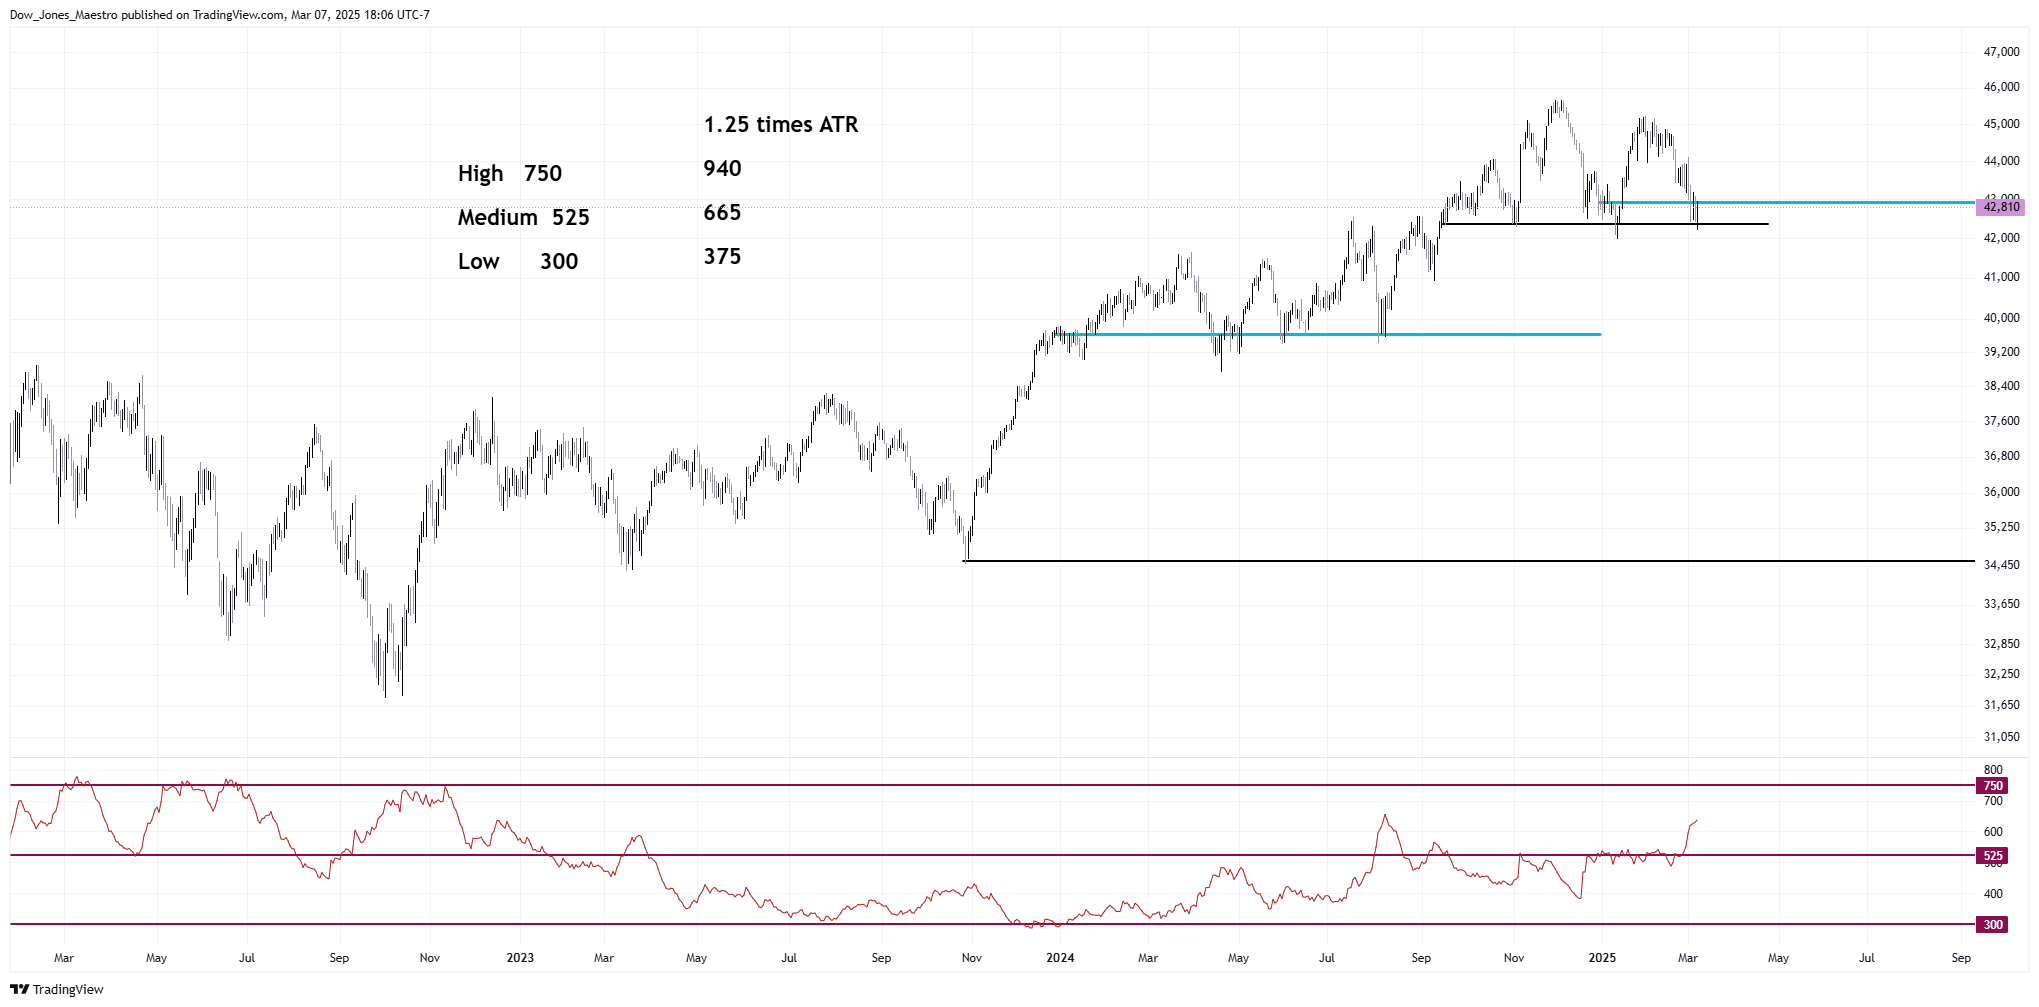Click the 31,050 price axis label

[2001, 737]
